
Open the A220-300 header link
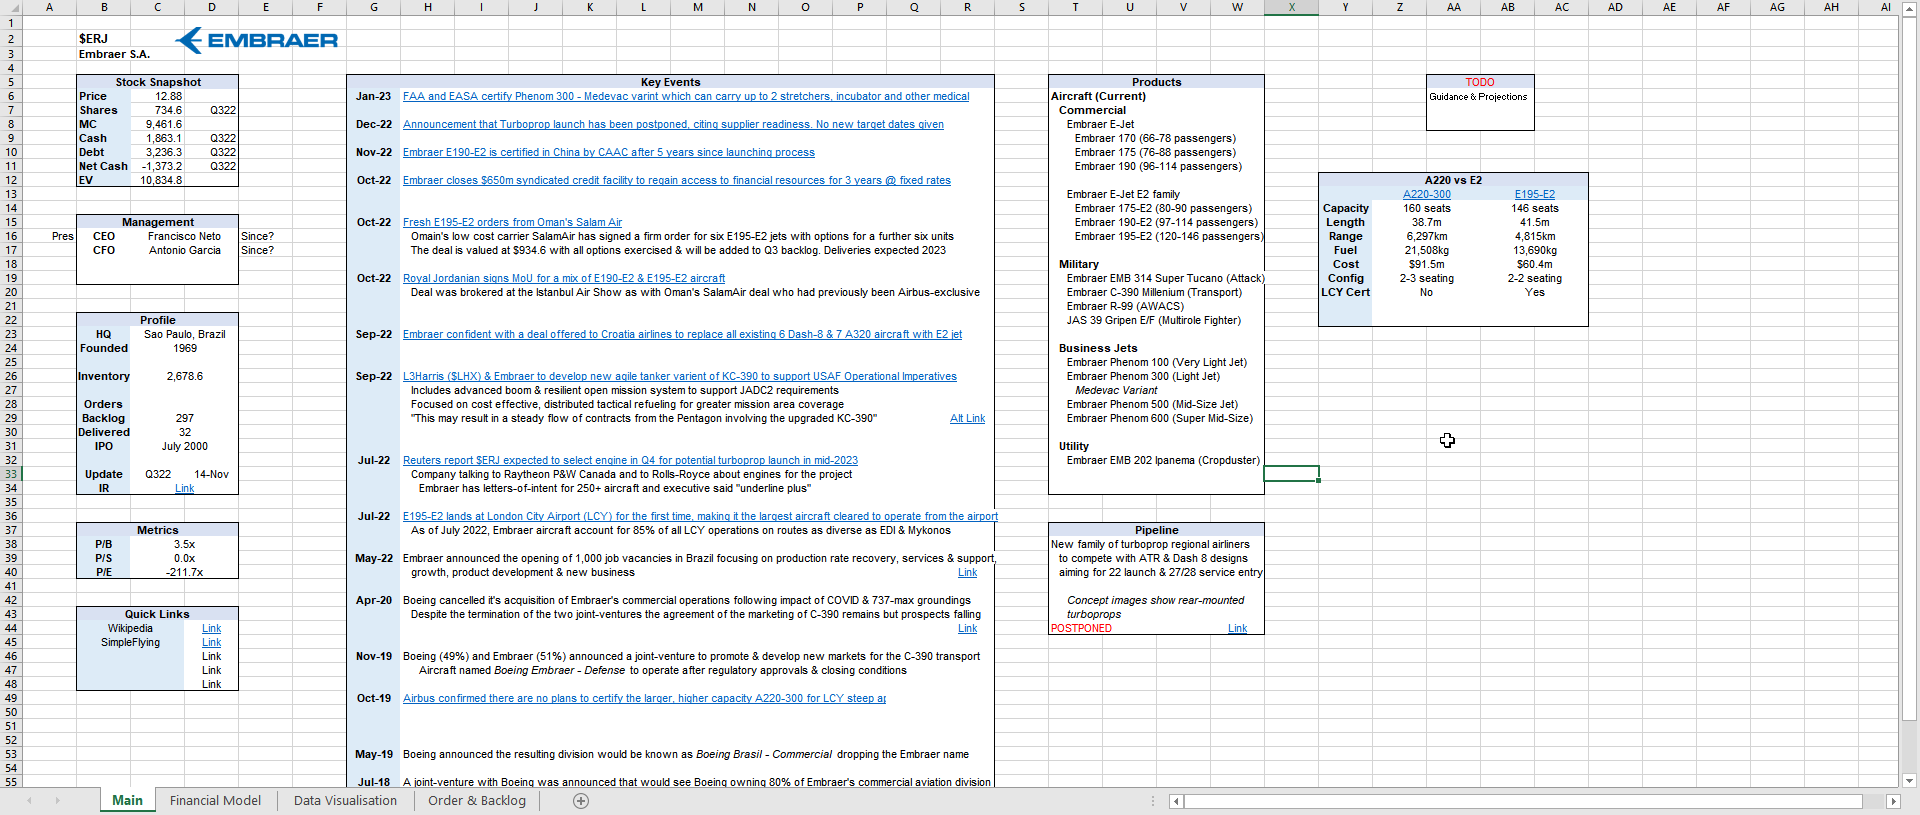[x=1426, y=195]
